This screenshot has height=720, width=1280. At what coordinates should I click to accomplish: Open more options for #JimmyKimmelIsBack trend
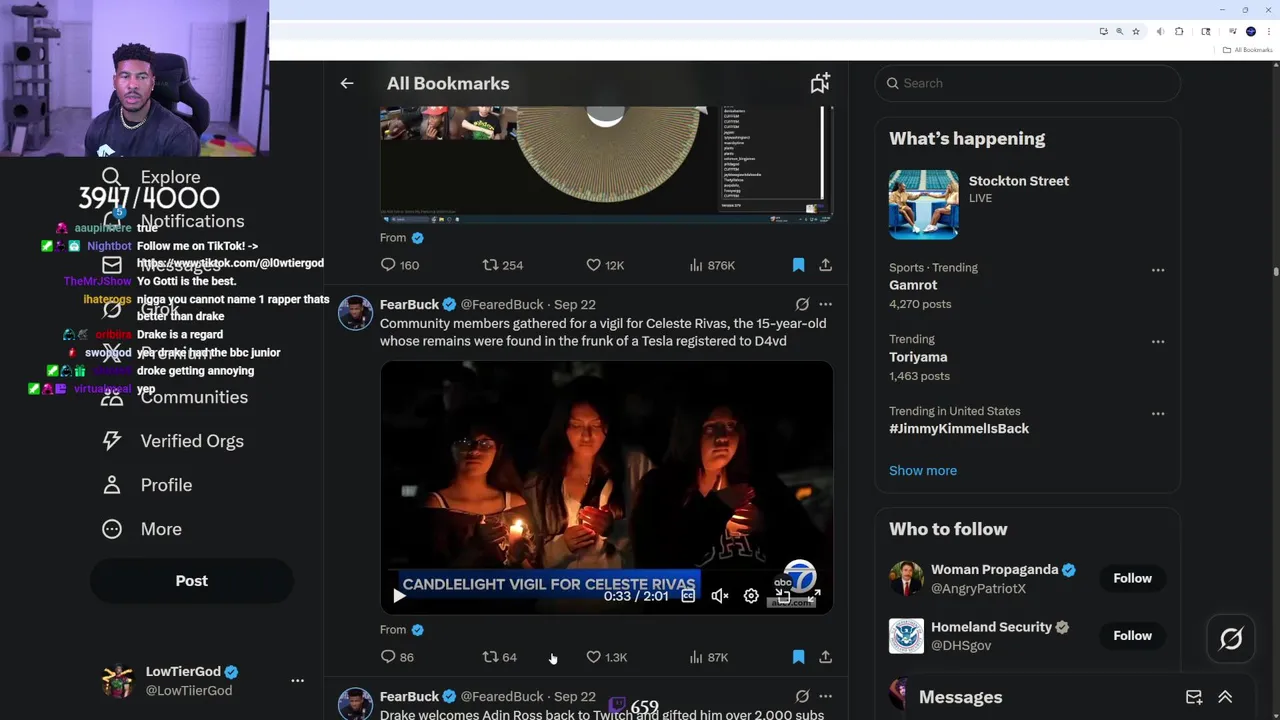pyautogui.click(x=1157, y=414)
